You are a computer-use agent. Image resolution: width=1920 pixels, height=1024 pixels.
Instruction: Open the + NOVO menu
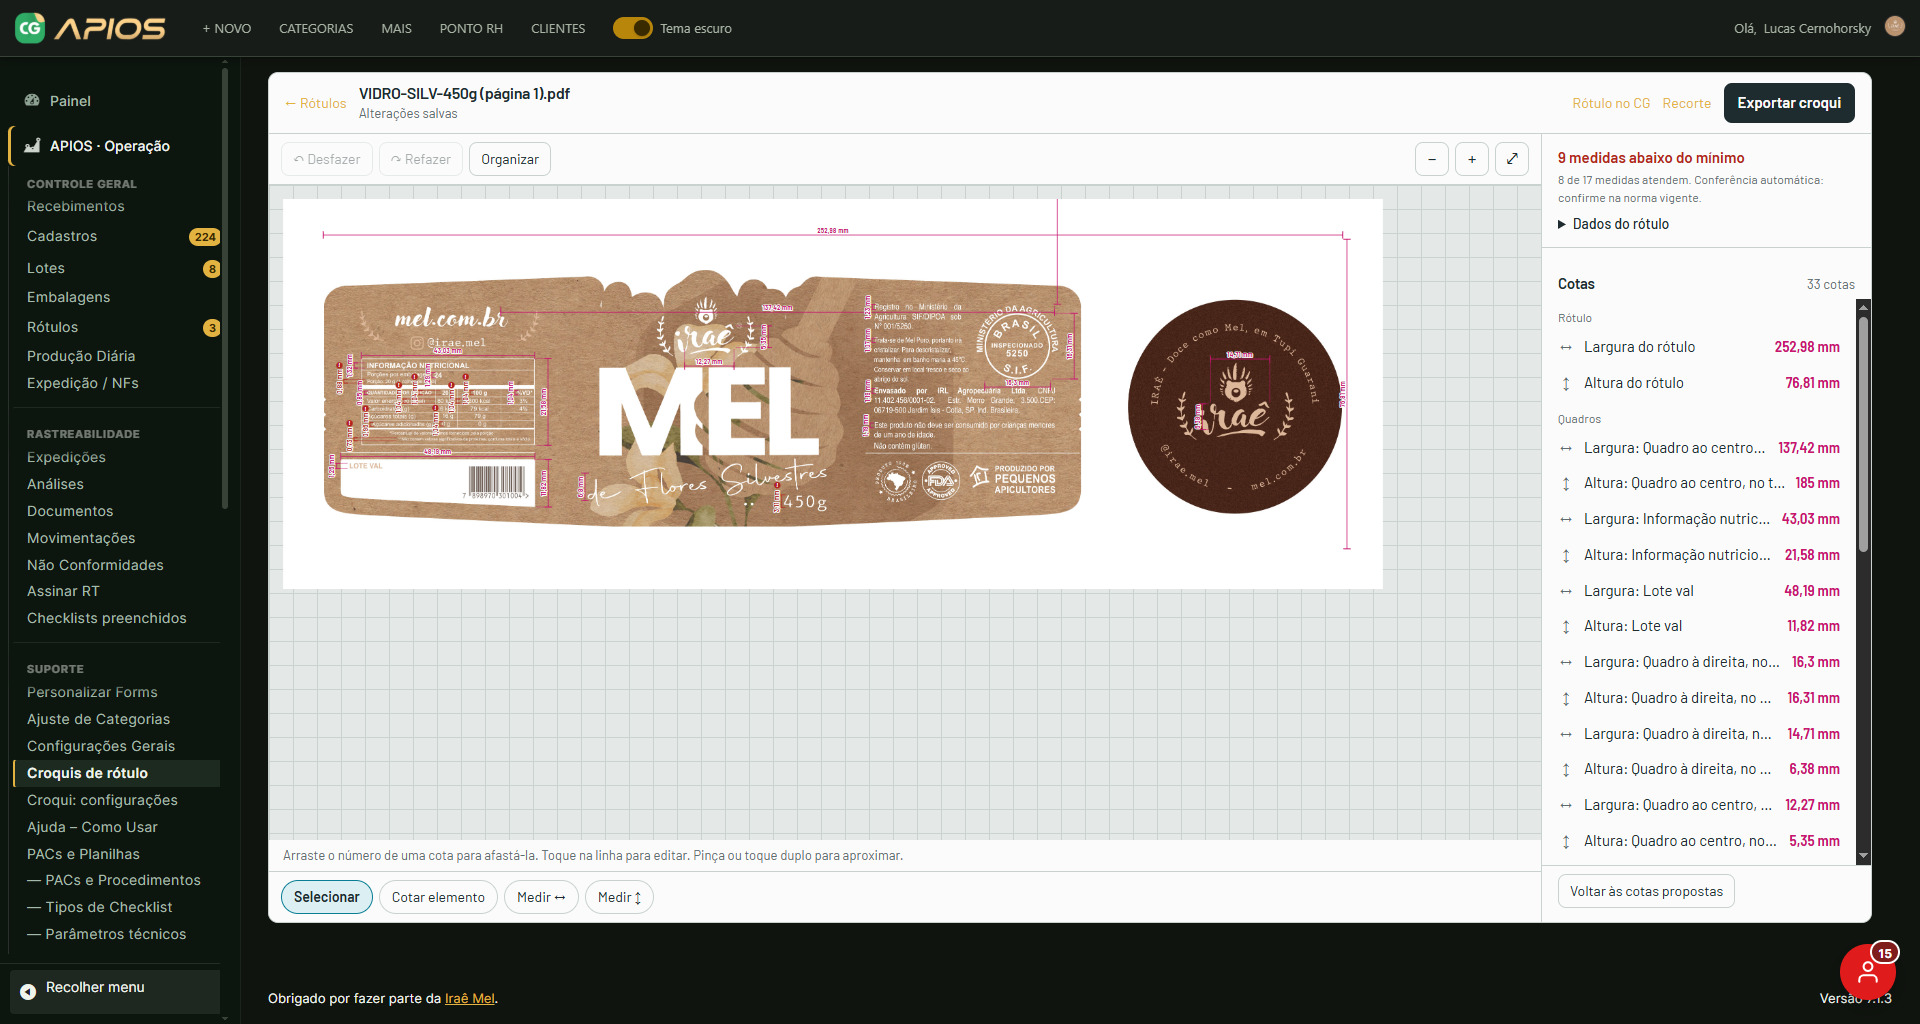tap(227, 28)
